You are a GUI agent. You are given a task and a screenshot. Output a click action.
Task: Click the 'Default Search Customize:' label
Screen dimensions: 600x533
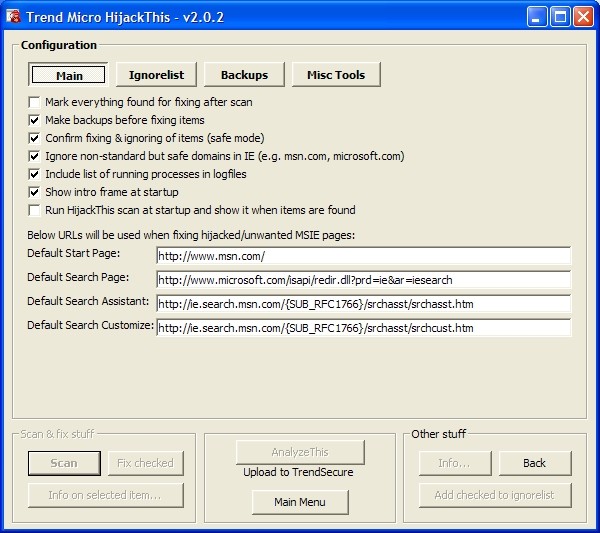(x=90, y=325)
